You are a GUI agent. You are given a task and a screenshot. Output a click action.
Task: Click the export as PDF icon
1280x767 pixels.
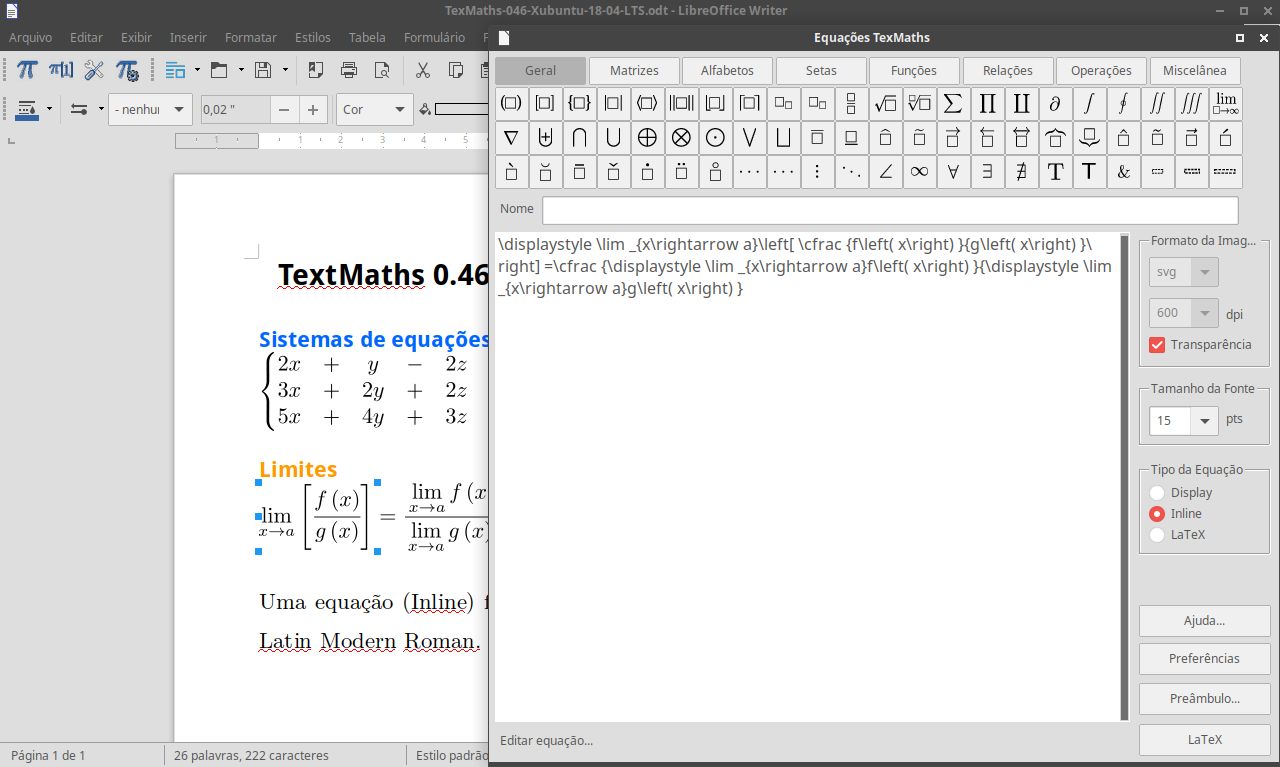click(x=316, y=70)
